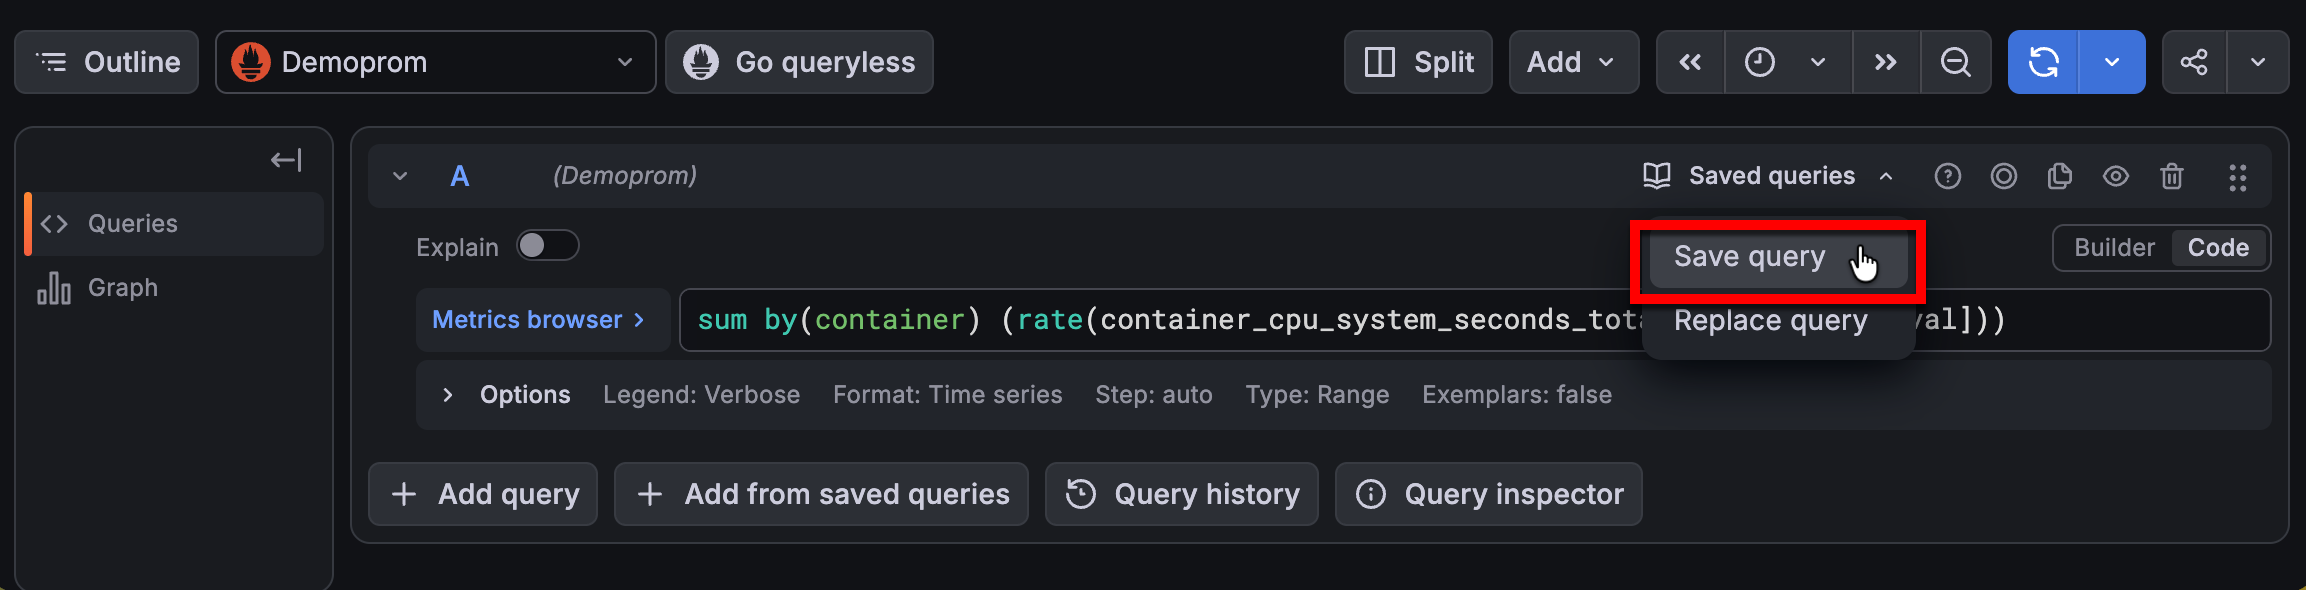
Task: Open the Demoprom data source dropdown
Action: point(436,62)
